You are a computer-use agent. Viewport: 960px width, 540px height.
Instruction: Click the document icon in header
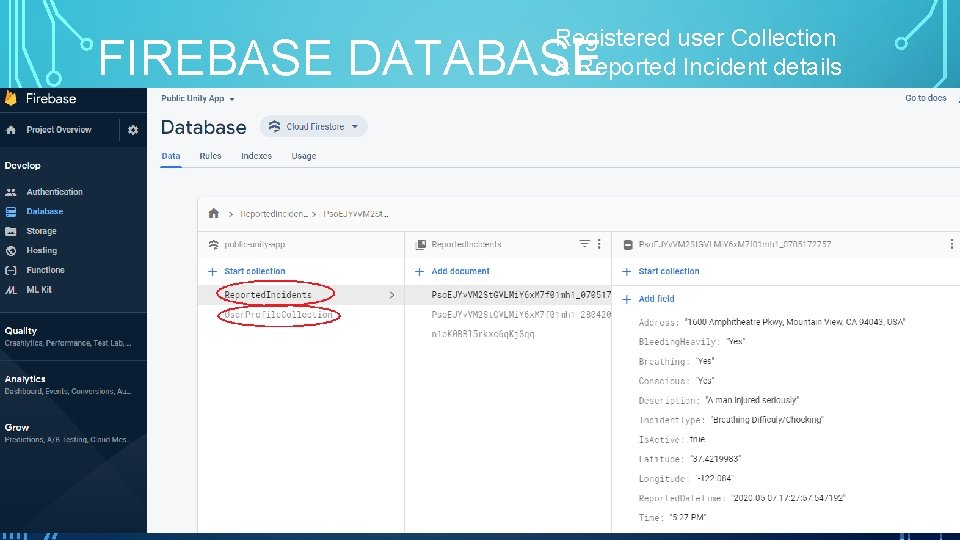(x=628, y=244)
